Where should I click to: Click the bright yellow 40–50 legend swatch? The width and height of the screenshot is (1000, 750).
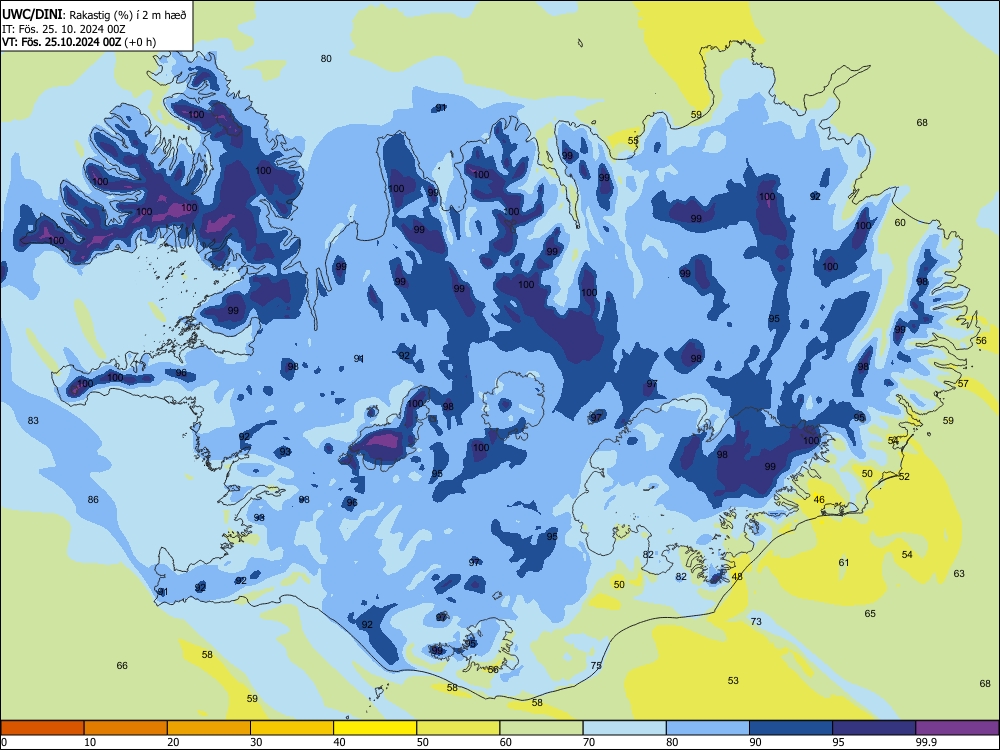point(375,728)
